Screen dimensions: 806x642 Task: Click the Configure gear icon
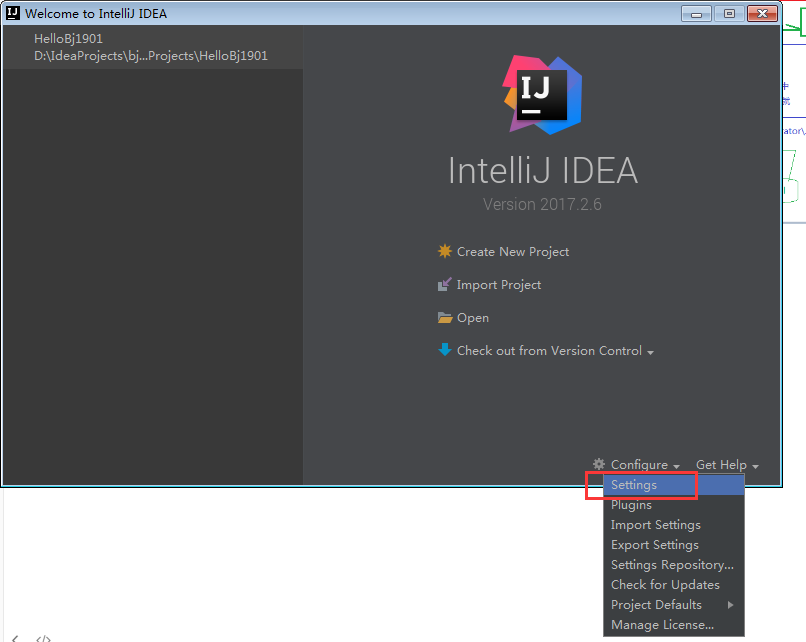coord(599,464)
